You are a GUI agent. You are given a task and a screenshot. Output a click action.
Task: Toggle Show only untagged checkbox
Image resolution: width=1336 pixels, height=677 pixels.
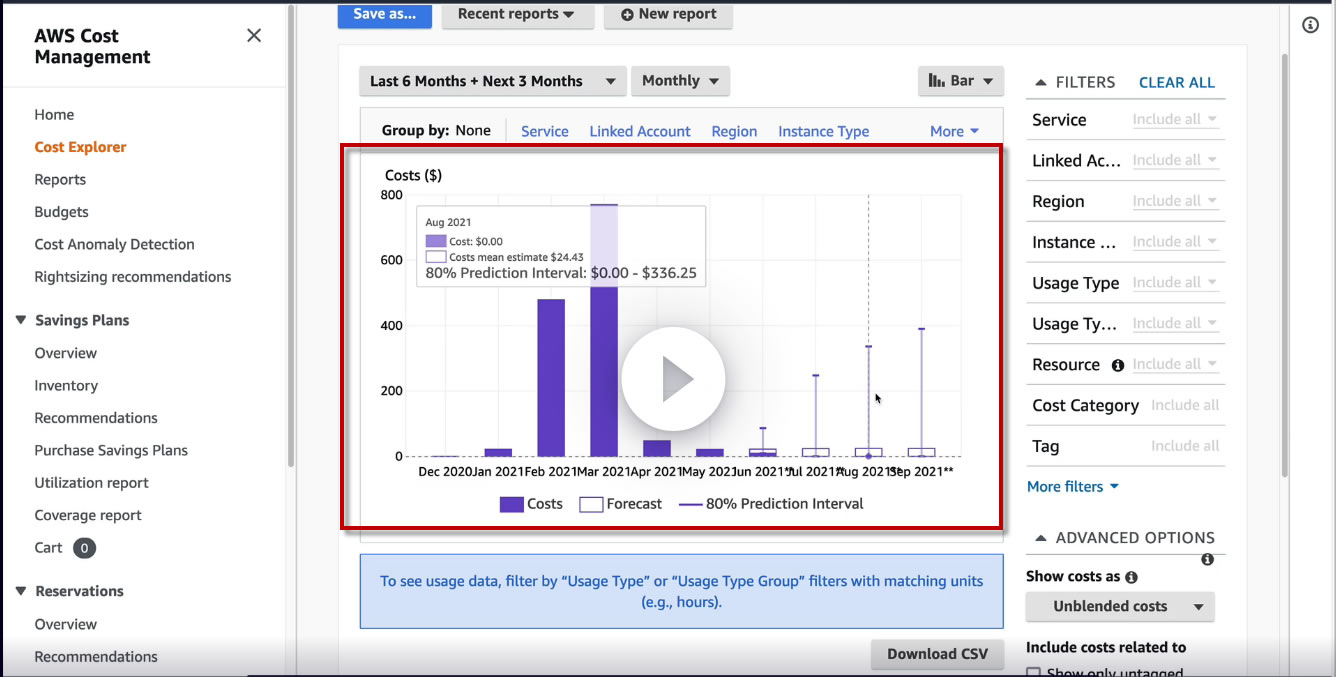(x=1034, y=672)
